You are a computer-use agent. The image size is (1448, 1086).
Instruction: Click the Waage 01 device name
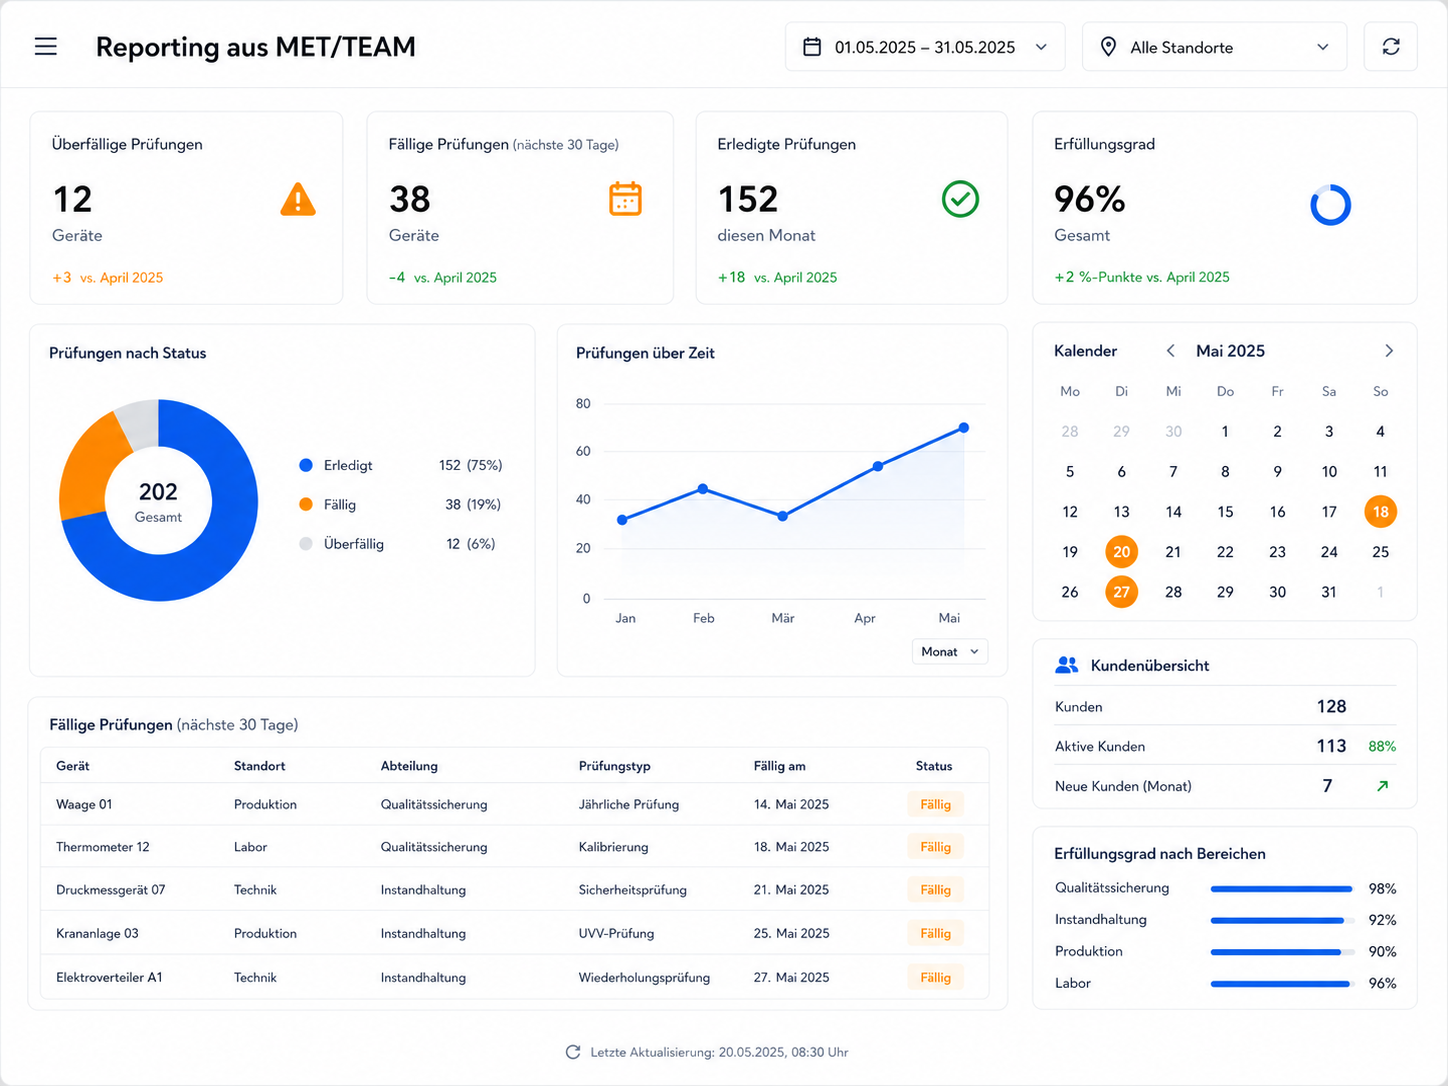point(84,804)
